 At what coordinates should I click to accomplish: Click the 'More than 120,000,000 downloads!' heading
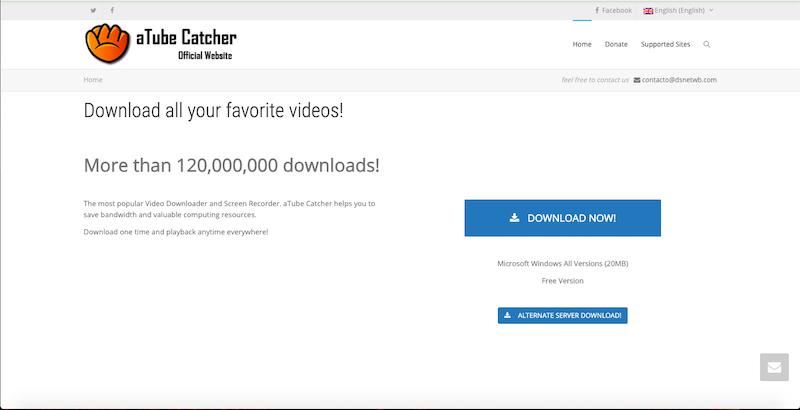[x=232, y=165]
